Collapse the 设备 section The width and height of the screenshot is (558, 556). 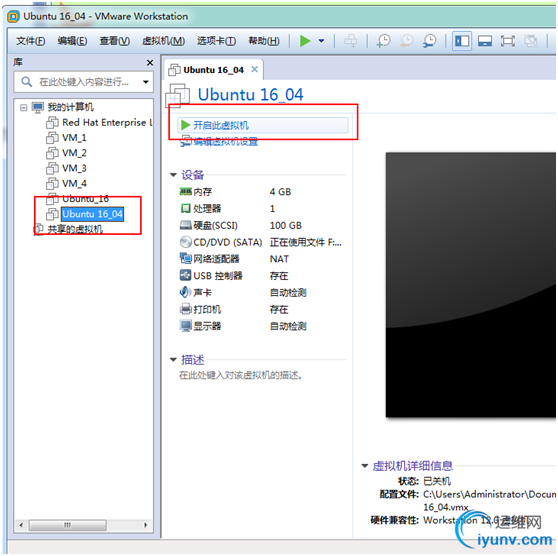click(x=173, y=175)
